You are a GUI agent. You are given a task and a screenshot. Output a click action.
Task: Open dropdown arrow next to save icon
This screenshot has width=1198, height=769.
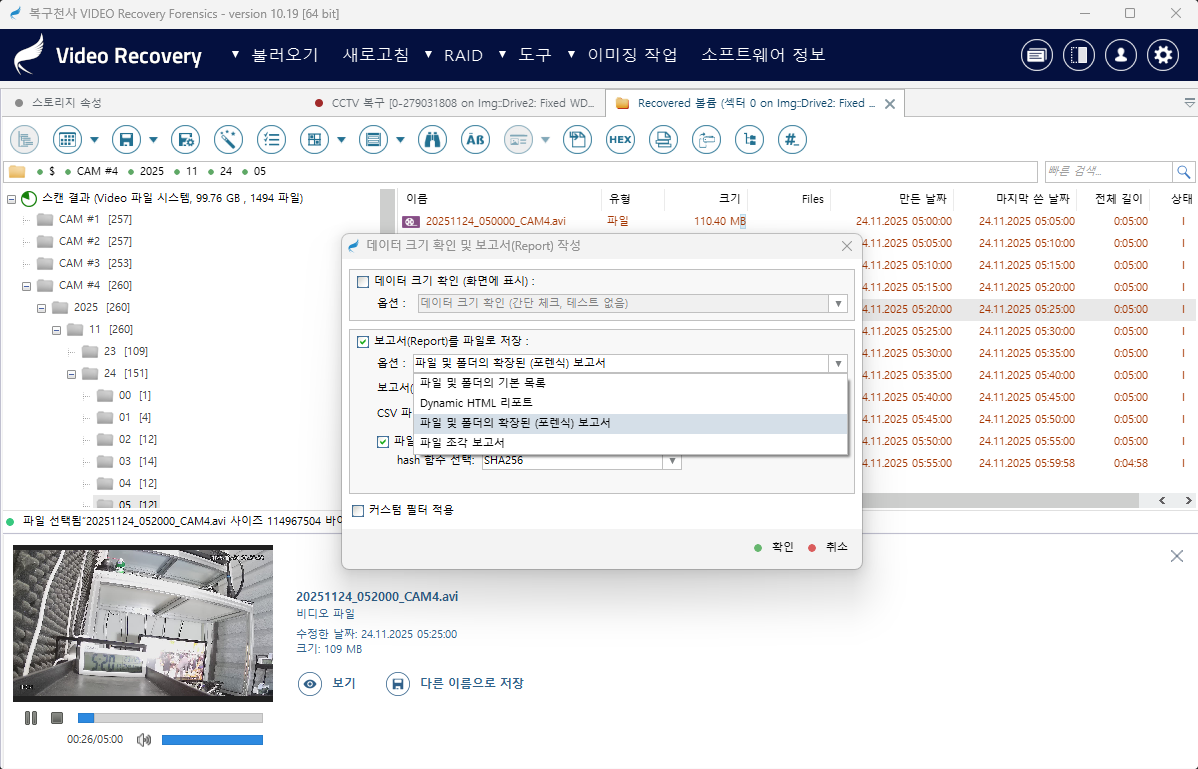pyautogui.click(x=153, y=140)
